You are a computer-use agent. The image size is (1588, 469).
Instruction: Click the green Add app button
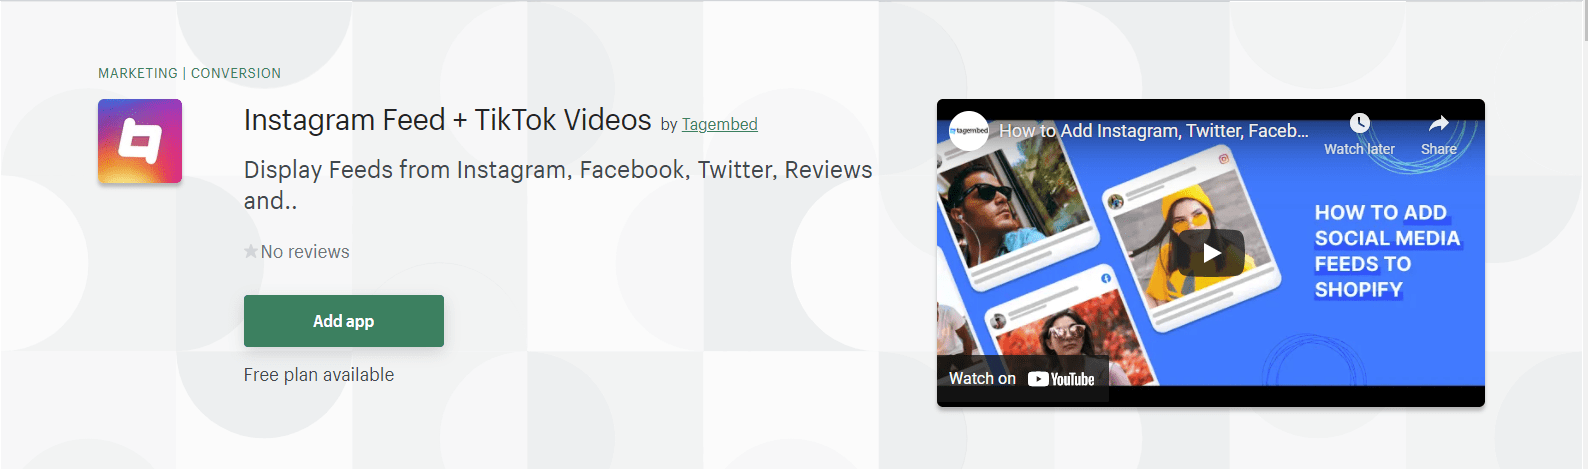(x=344, y=321)
